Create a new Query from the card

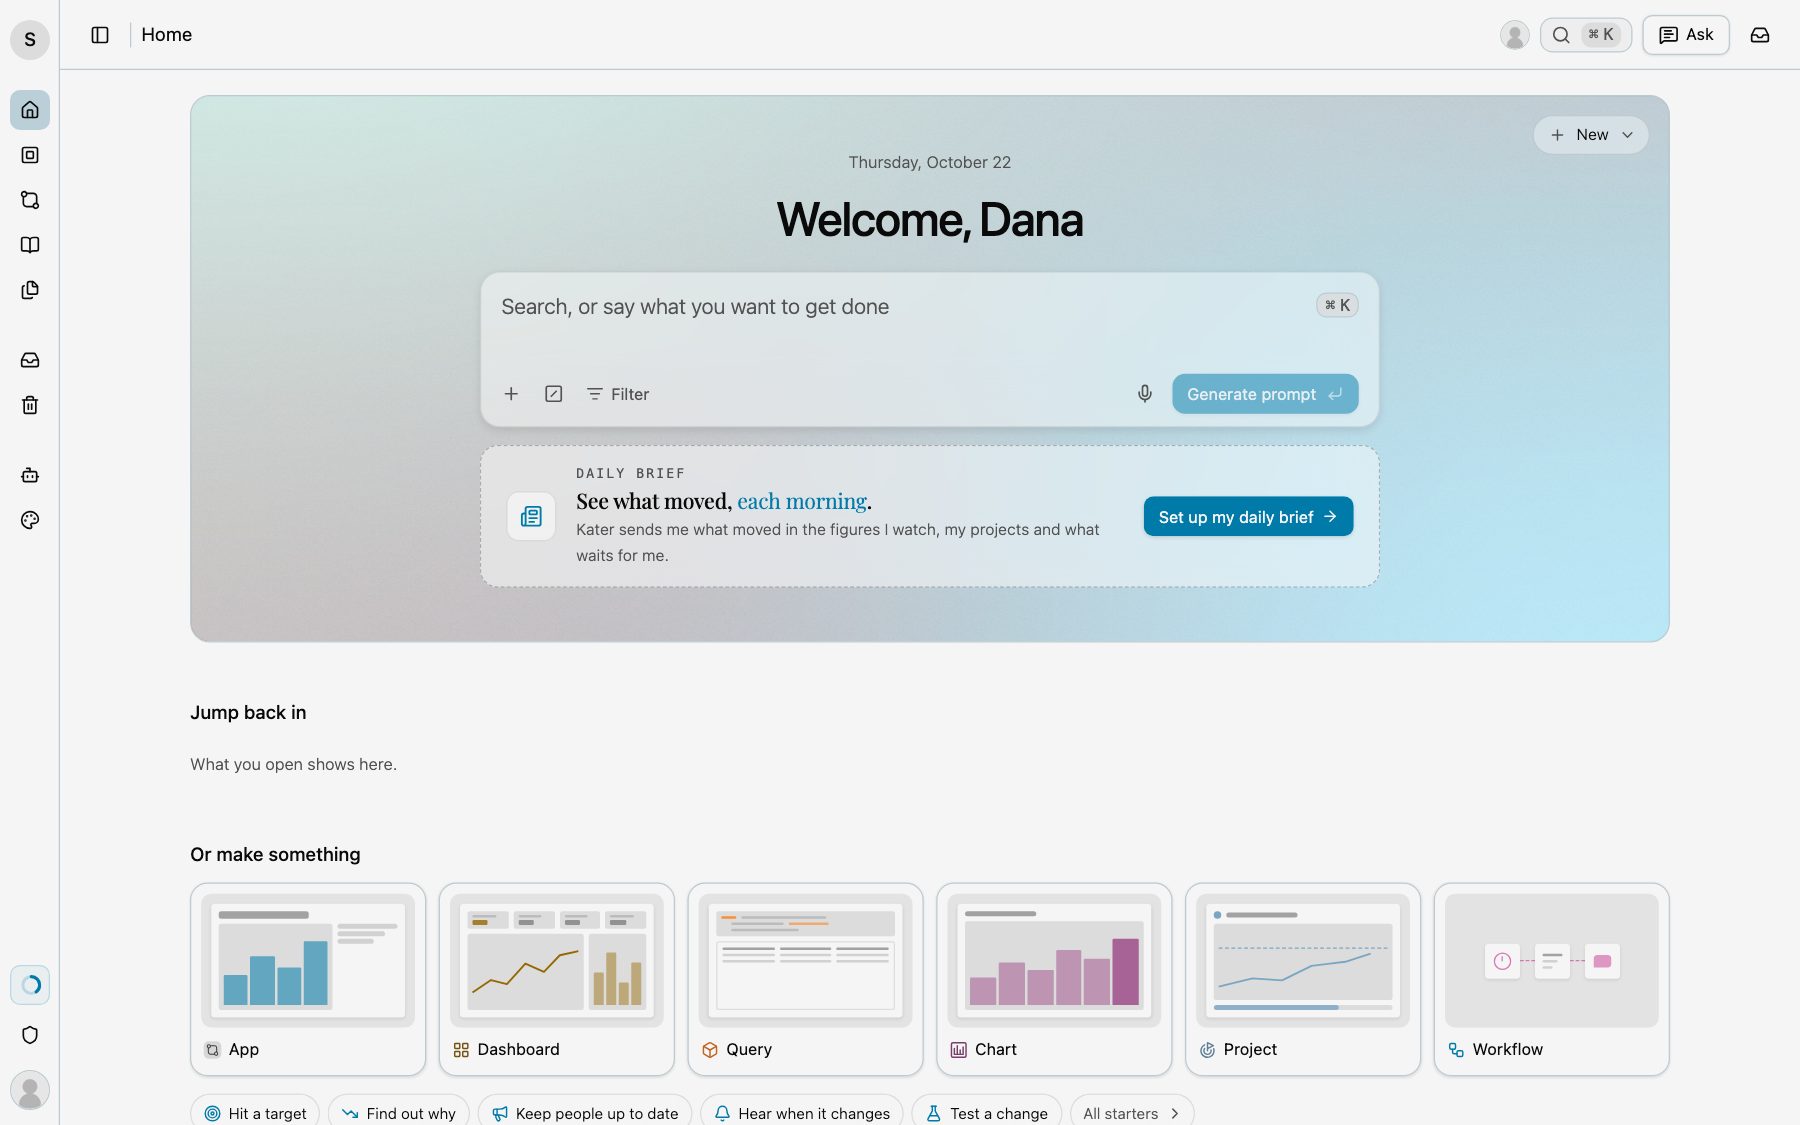click(806, 979)
